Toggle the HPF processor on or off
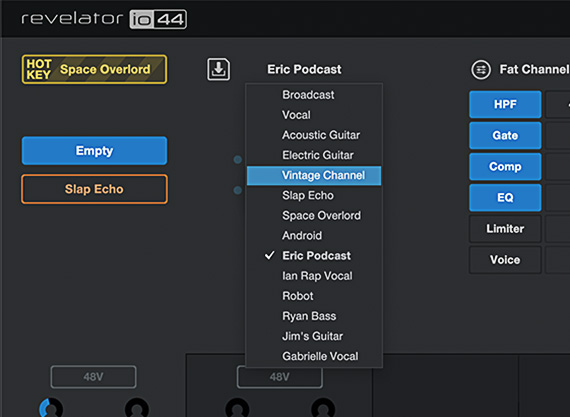The image size is (570, 417). pos(505,104)
